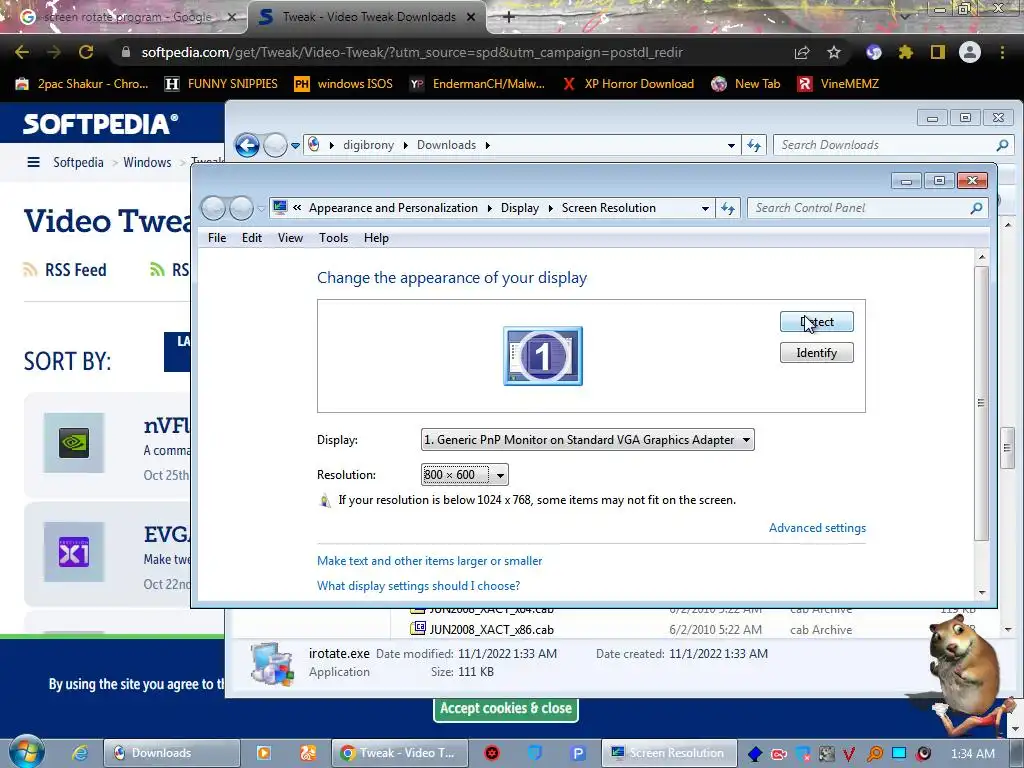The width and height of the screenshot is (1024, 768).
Task: Open recent pages dropdown in Downloads window
Action: click(x=295, y=146)
